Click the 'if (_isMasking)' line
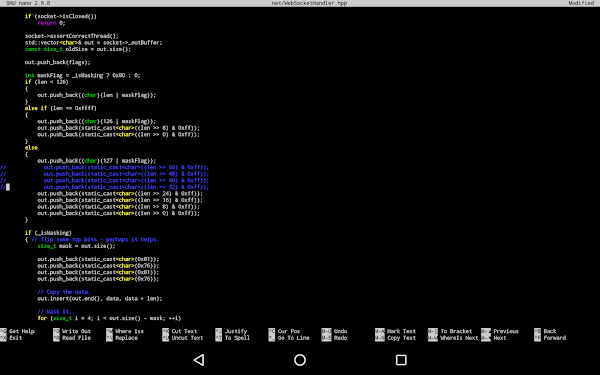Viewport: 600px width, 375px height. (x=48, y=233)
